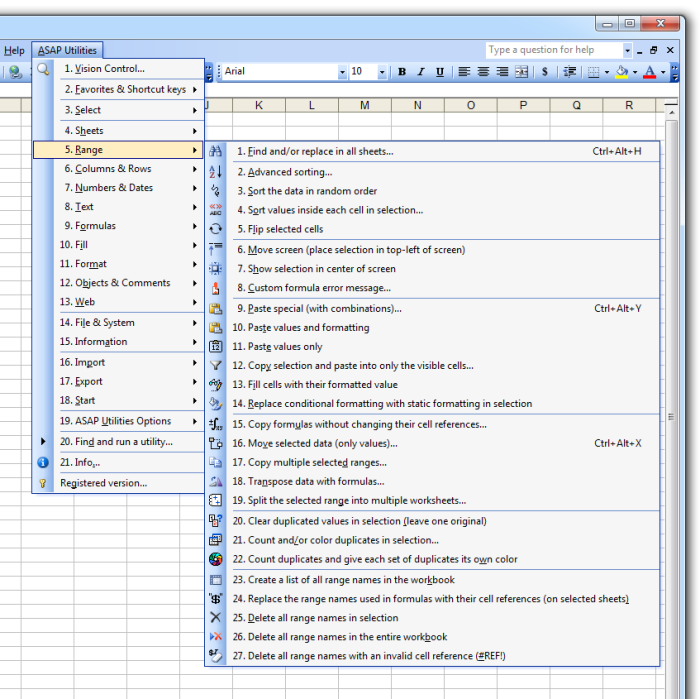Click Registered version entry
Screen dimensions: 700x699
coord(103,483)
